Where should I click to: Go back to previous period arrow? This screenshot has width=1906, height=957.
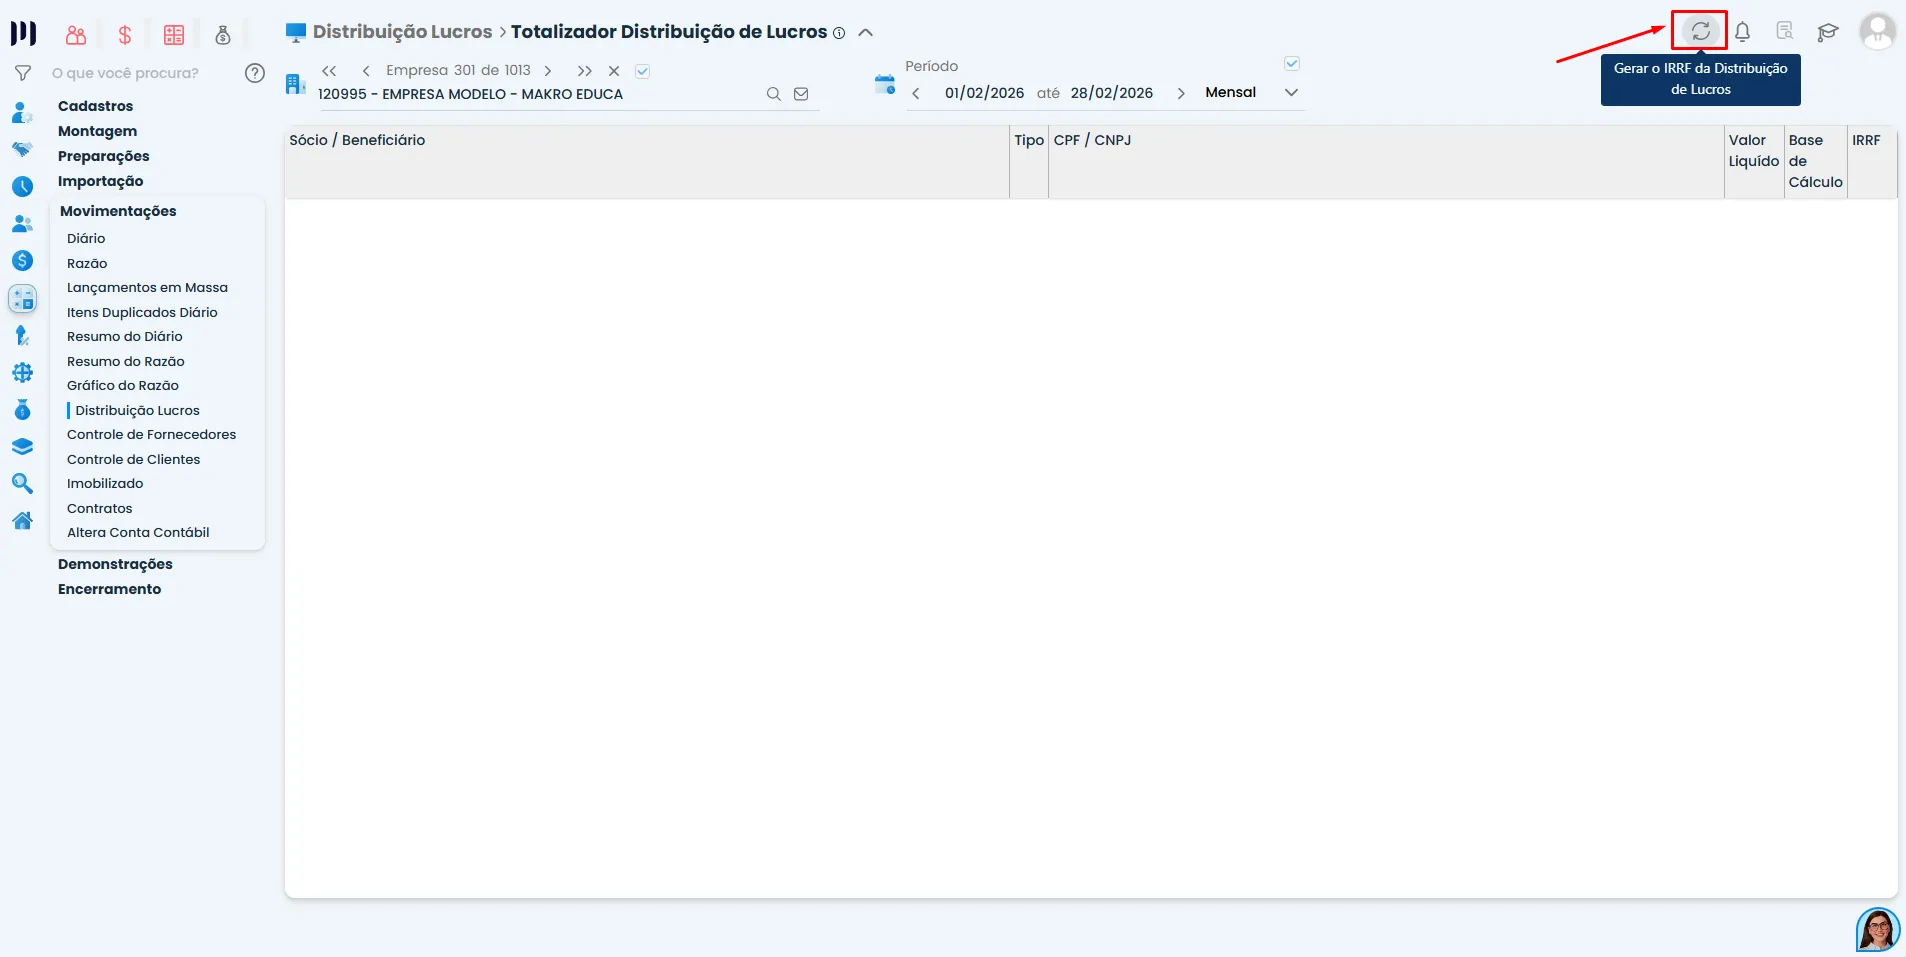point(916,93)
